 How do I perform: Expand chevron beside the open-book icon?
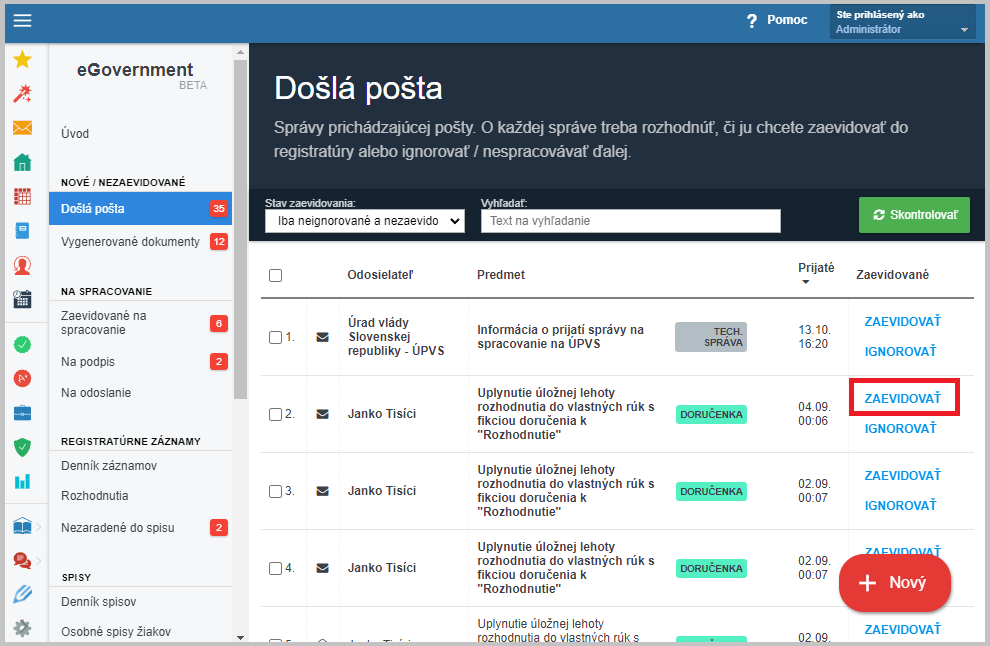click(39, 526)
